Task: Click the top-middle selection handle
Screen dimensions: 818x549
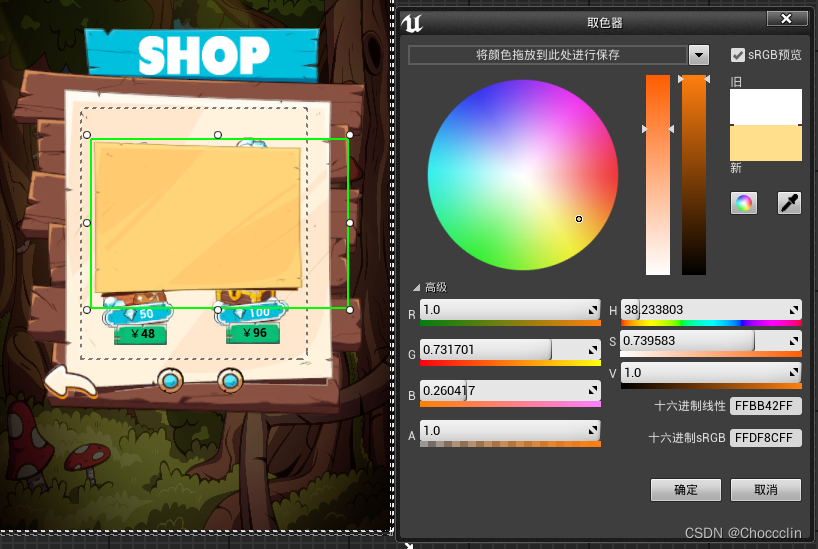Action: (218, 135)
